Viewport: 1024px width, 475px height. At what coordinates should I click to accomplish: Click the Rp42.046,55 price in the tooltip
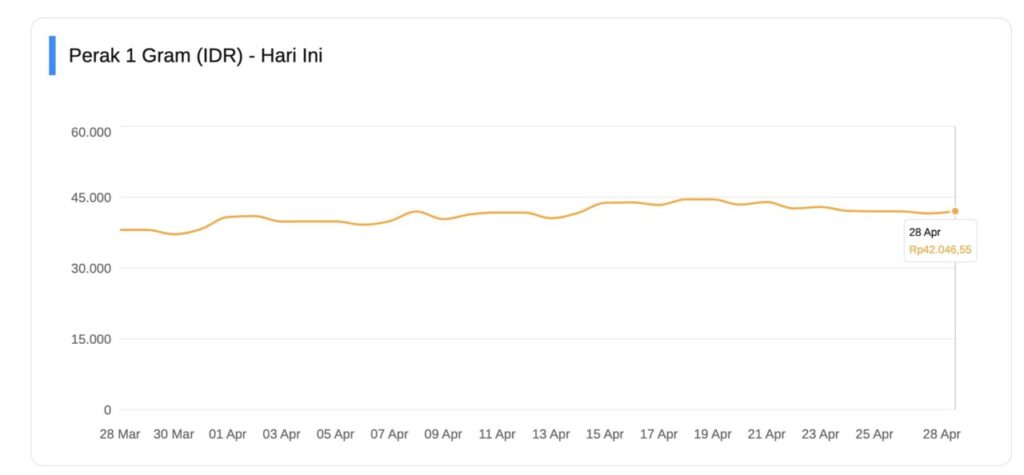(940, 250)
